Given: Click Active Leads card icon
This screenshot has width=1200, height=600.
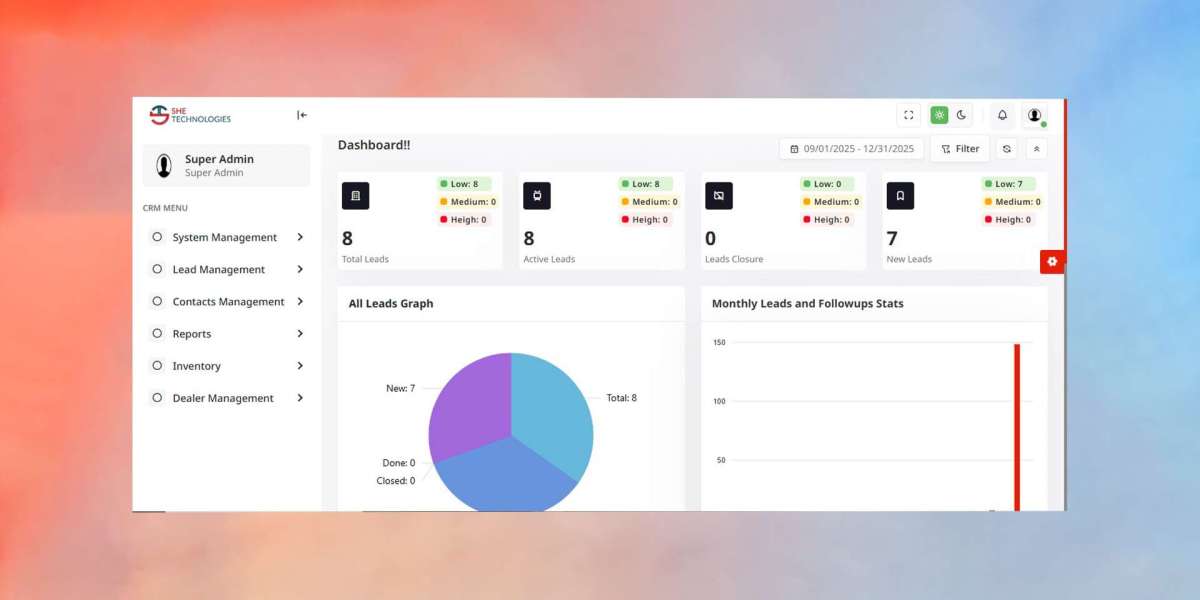Looking at the screenshot, I should [537, 196].
